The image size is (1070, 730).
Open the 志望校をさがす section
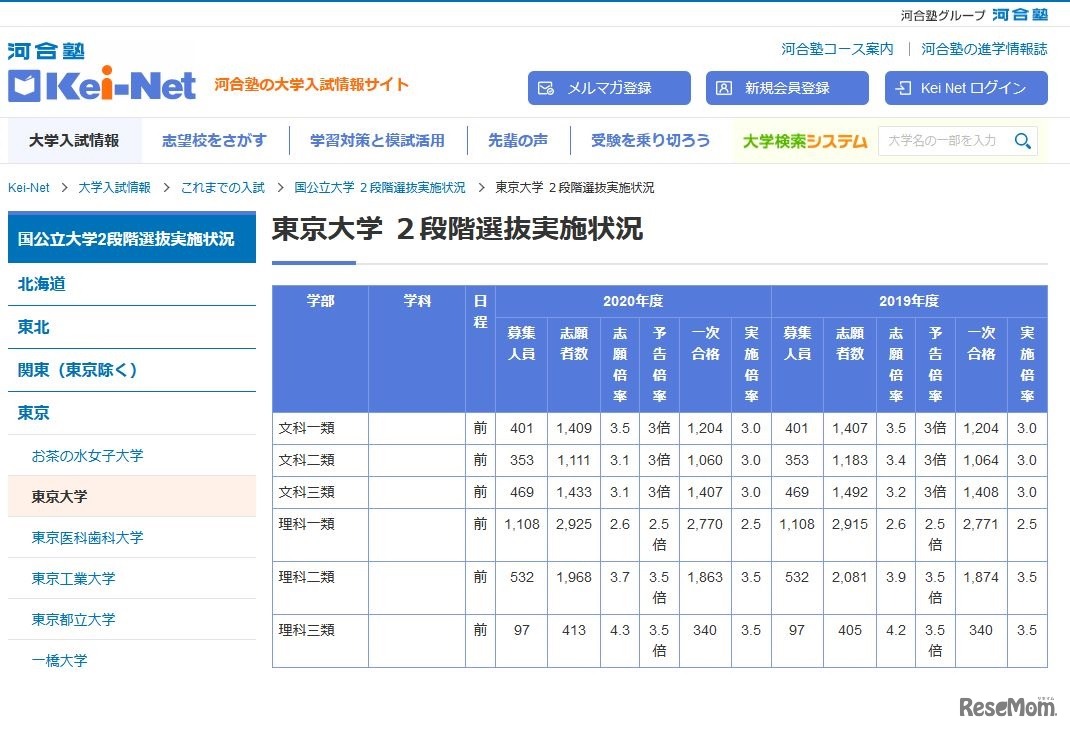(214, 141)
